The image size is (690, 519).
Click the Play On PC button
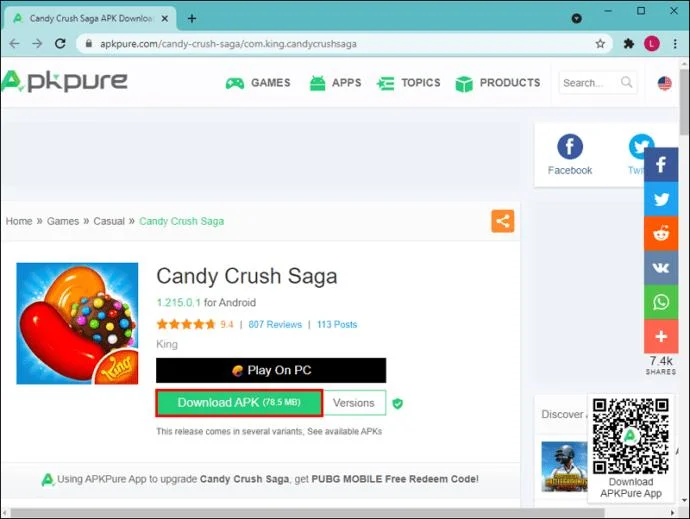click(x=271, y=370)
